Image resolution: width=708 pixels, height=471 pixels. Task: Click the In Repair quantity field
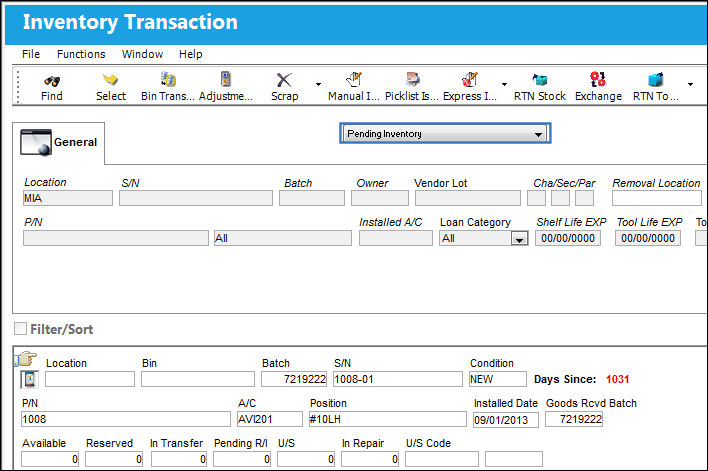pos(370,459)
